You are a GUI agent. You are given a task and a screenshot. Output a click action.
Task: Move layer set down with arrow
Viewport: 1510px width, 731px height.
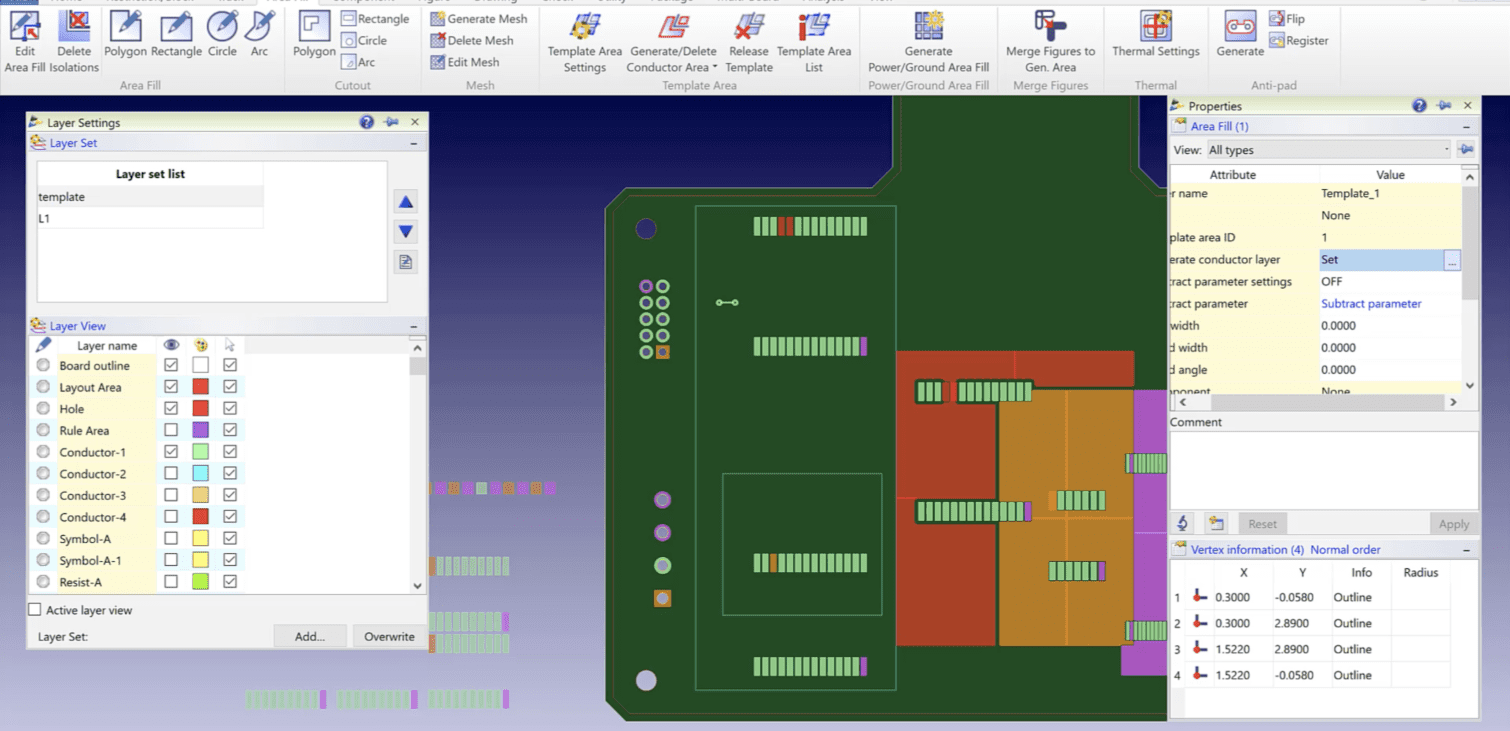(x=405, y=231)
